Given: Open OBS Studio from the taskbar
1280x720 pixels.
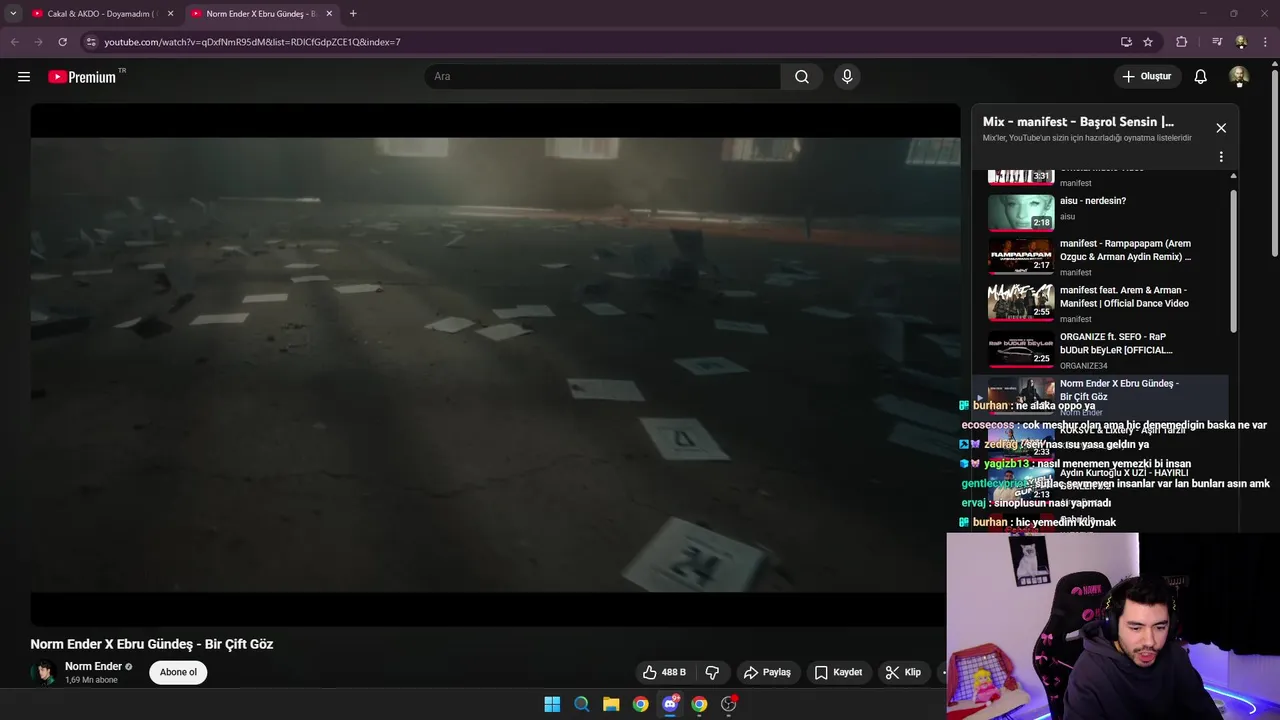Looking at the screenshot, I should tap(729, 704).
